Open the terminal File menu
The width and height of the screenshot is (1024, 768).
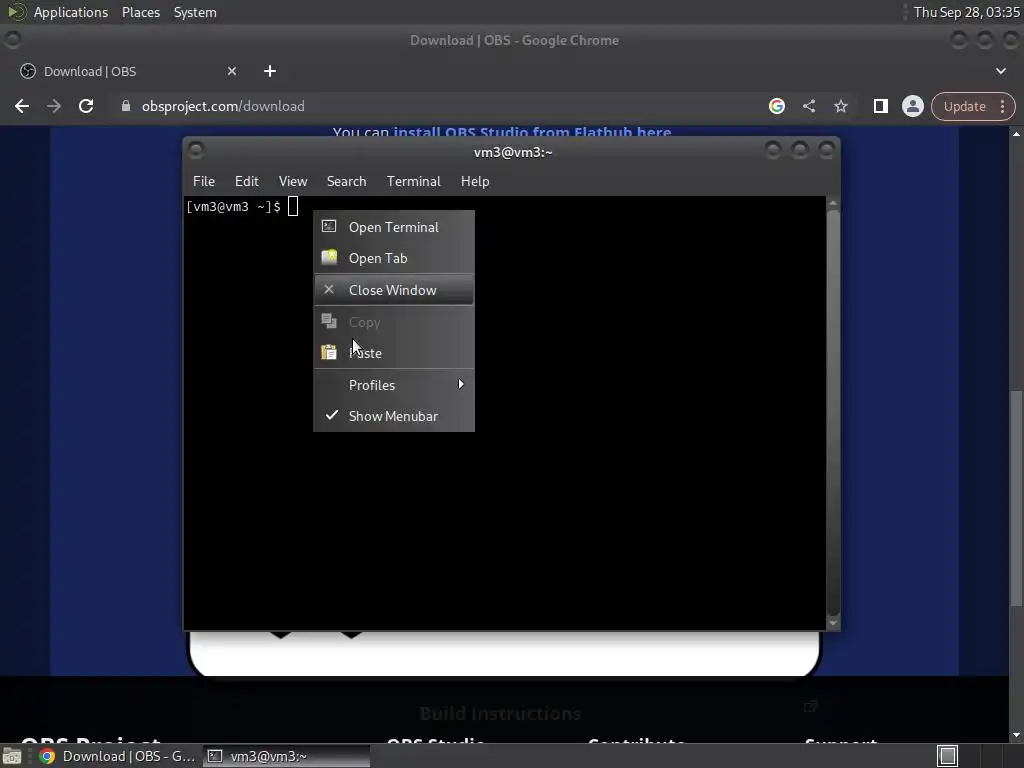(204, 182)
